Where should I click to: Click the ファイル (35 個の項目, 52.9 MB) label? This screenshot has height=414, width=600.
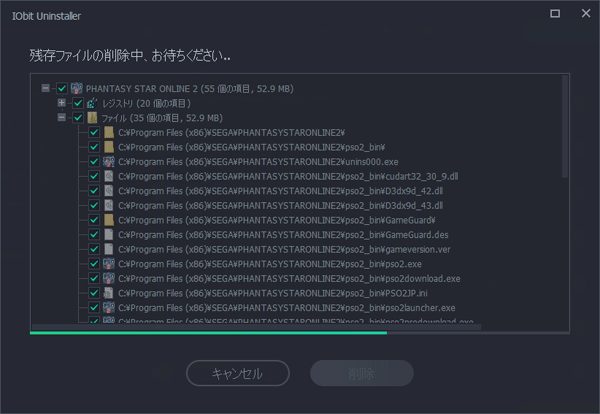point(162,118)
